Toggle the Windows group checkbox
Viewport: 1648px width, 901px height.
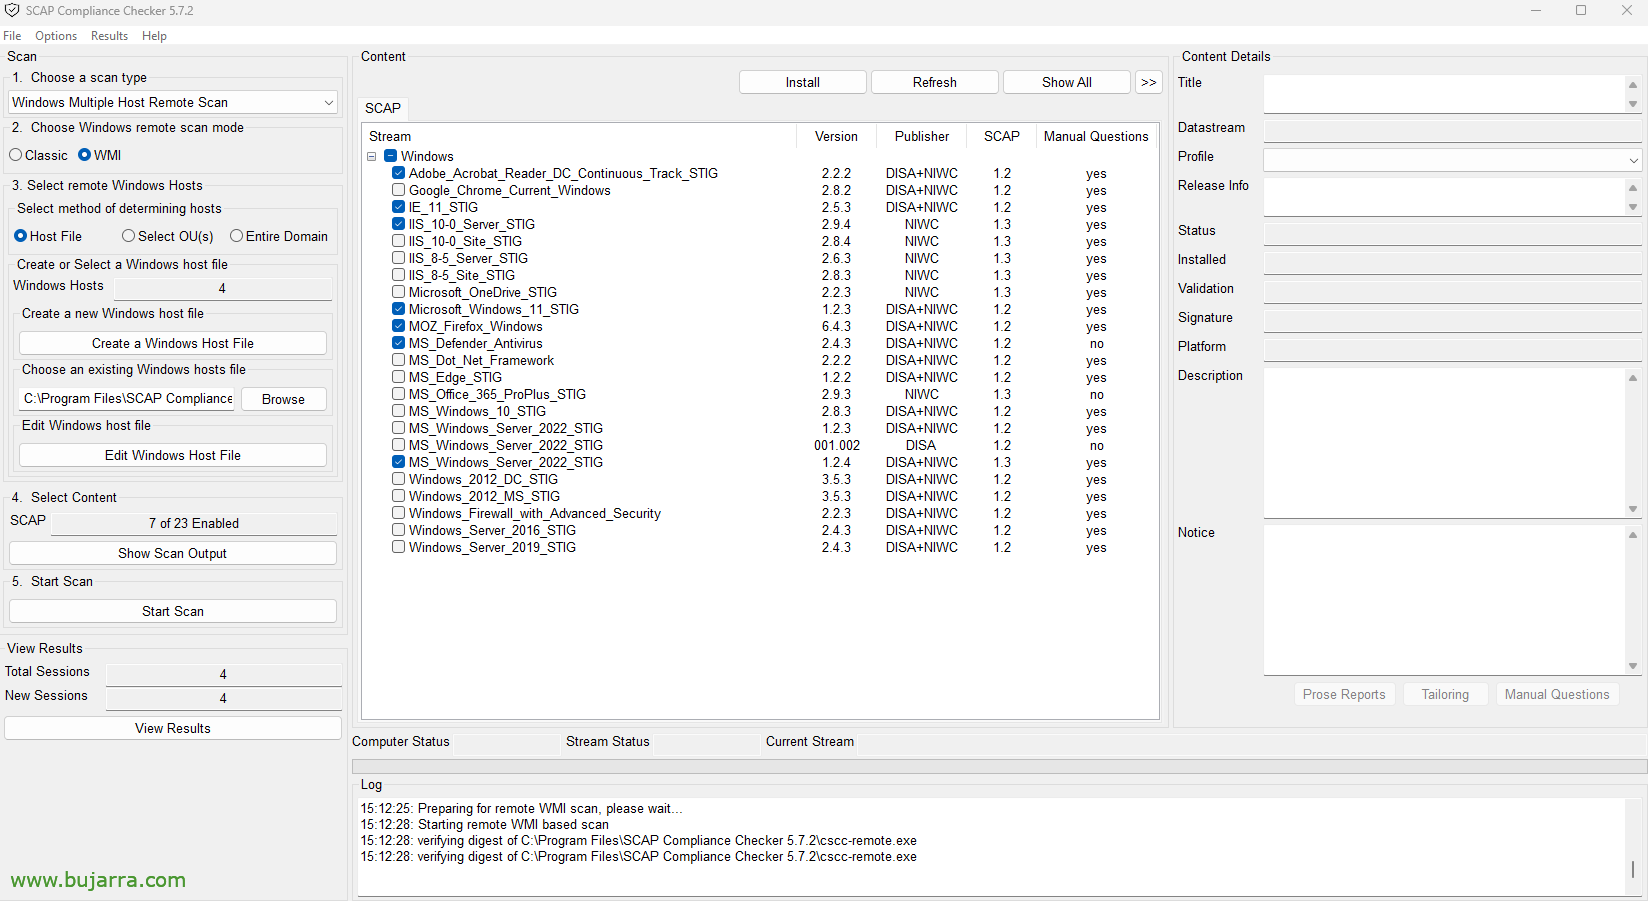click(x=391, y=156)
